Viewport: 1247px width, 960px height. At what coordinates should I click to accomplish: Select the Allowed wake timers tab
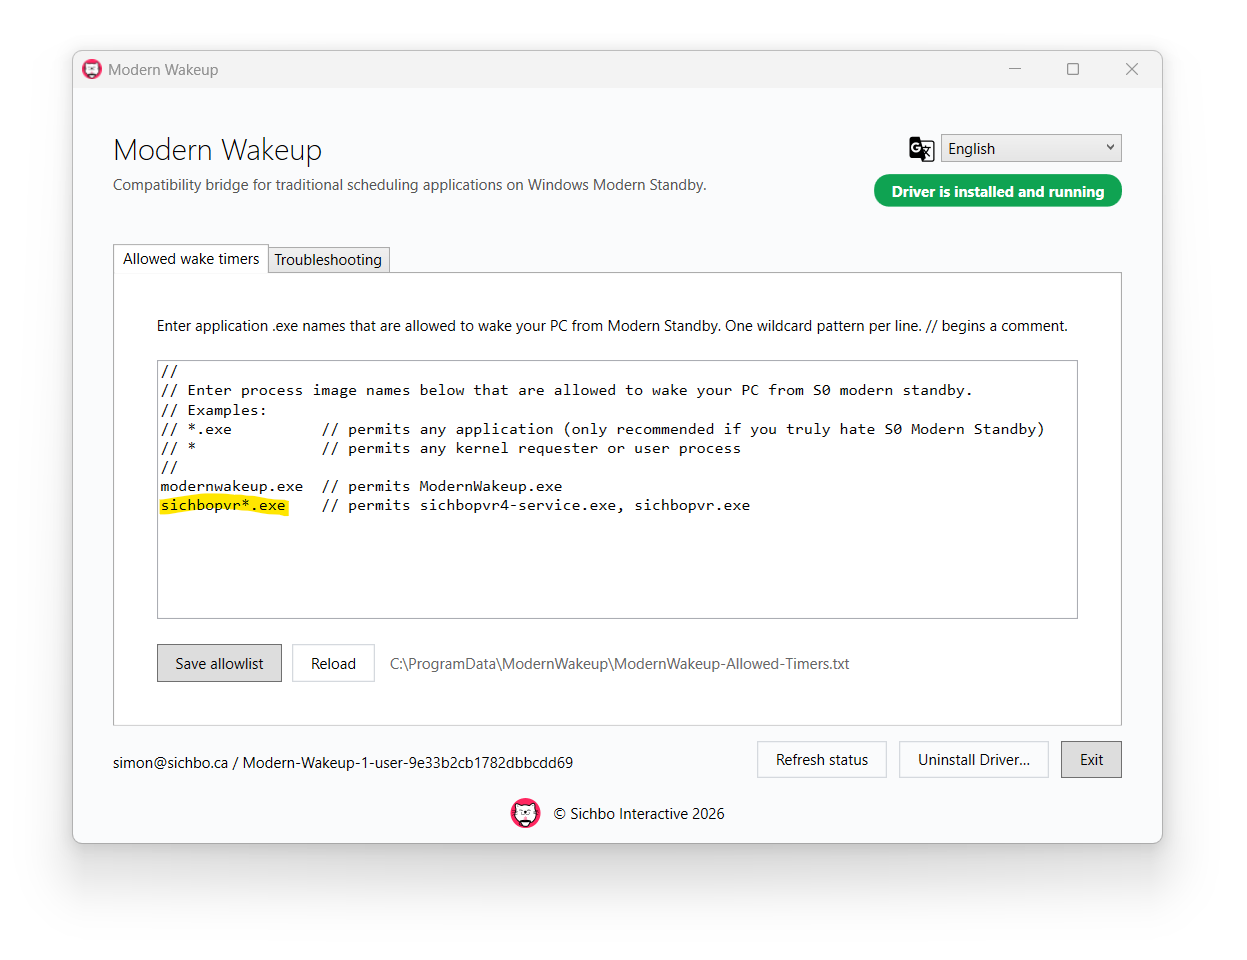(x=191, y=259)
